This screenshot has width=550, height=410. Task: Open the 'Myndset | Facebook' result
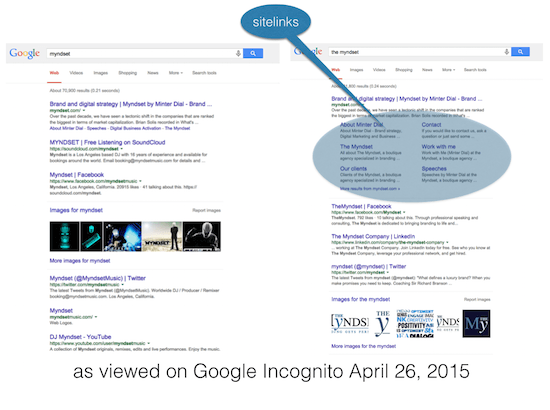click(x=77, y=175)
